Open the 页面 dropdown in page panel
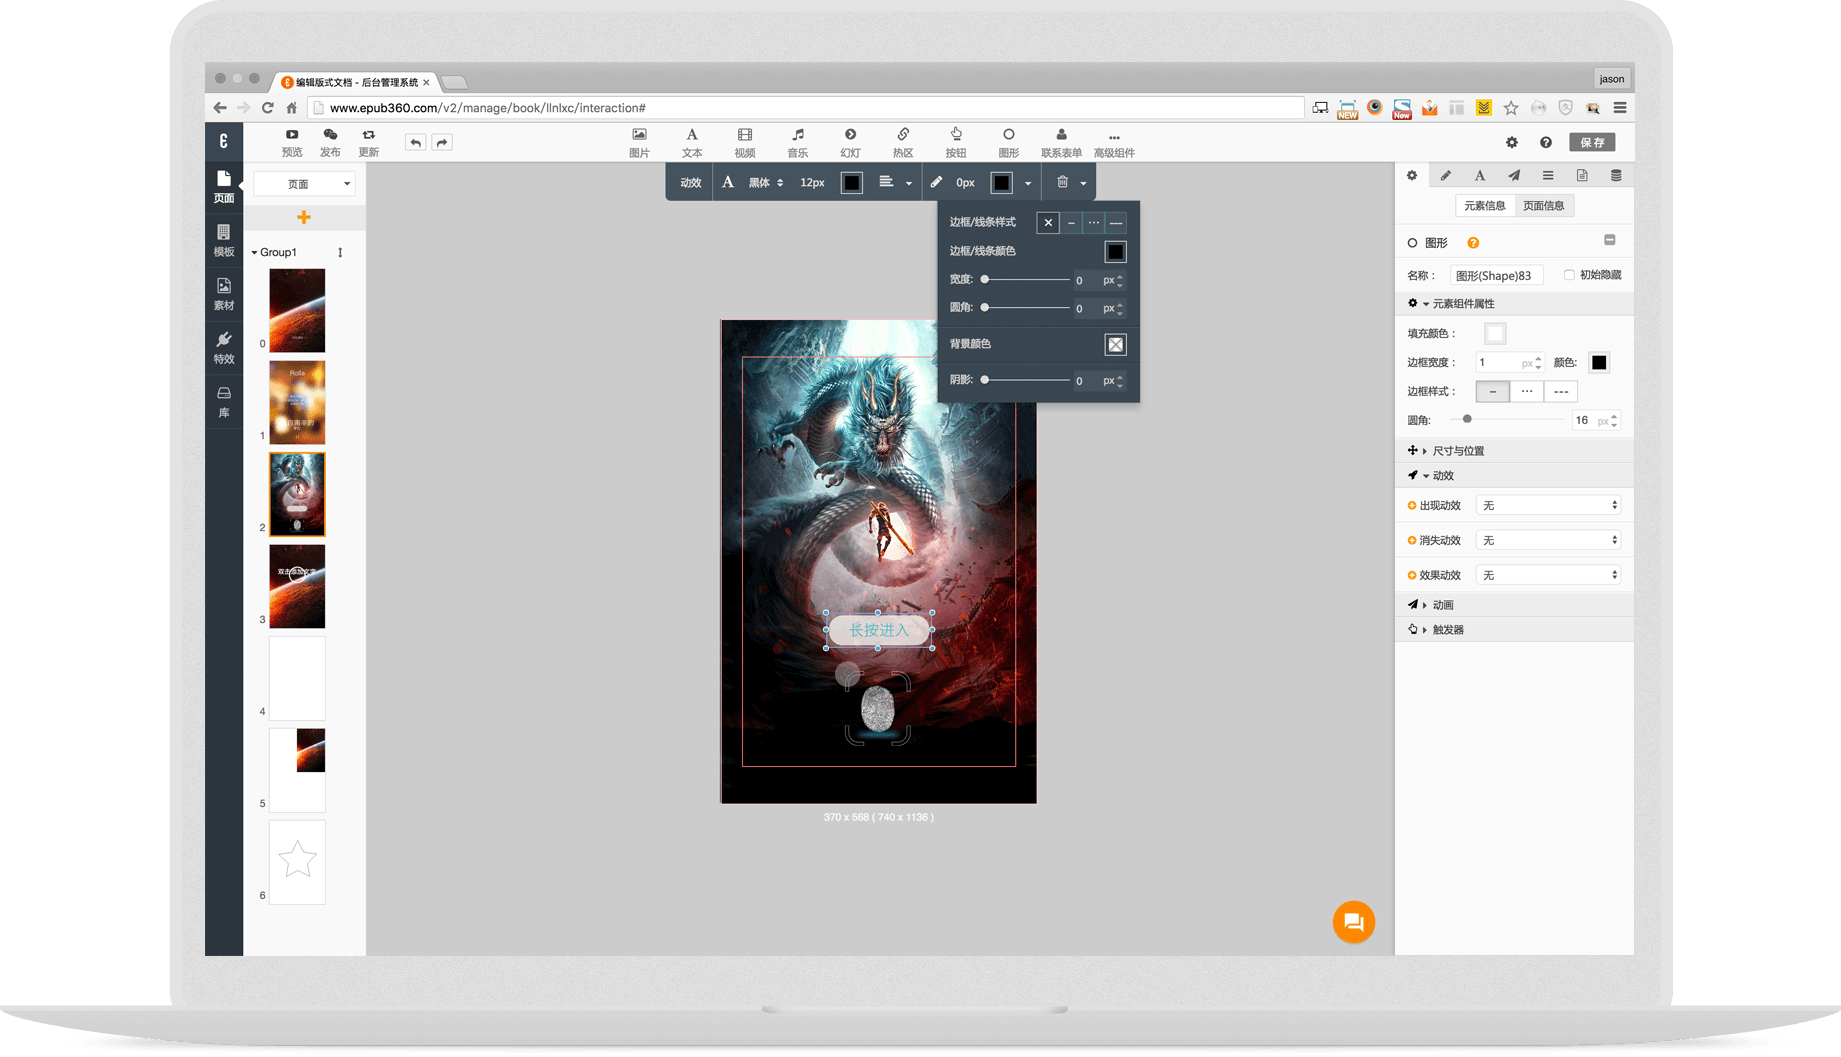 304,184
